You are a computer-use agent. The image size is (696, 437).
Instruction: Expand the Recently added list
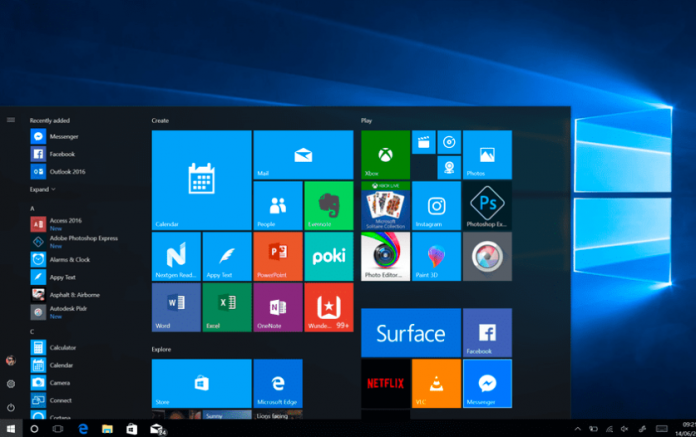(43, 189)
